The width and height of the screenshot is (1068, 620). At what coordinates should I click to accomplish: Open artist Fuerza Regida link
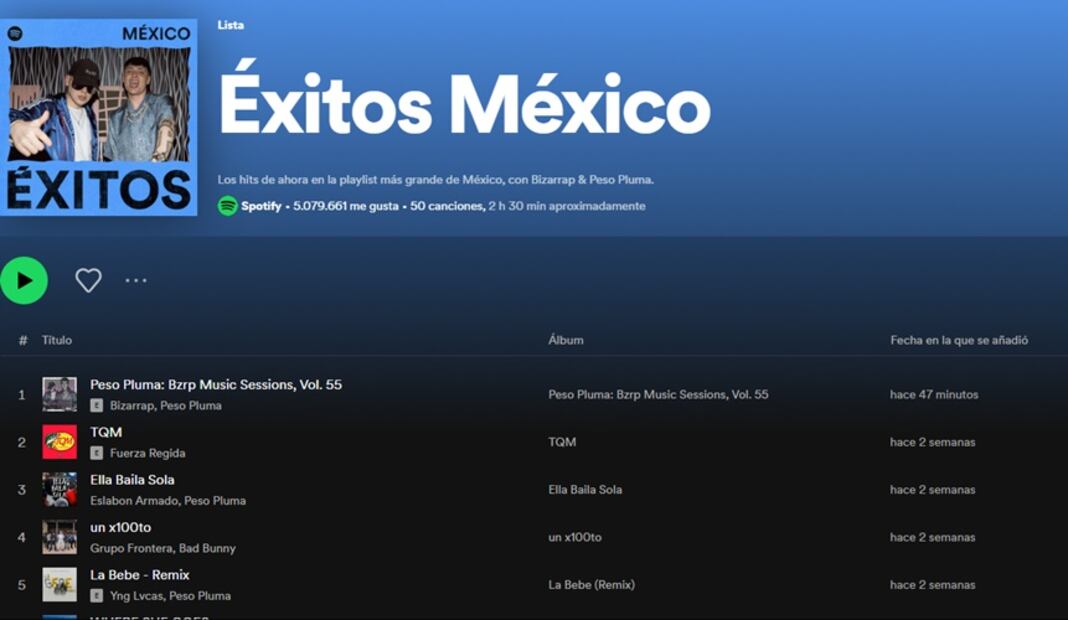(x=147, y=453)
